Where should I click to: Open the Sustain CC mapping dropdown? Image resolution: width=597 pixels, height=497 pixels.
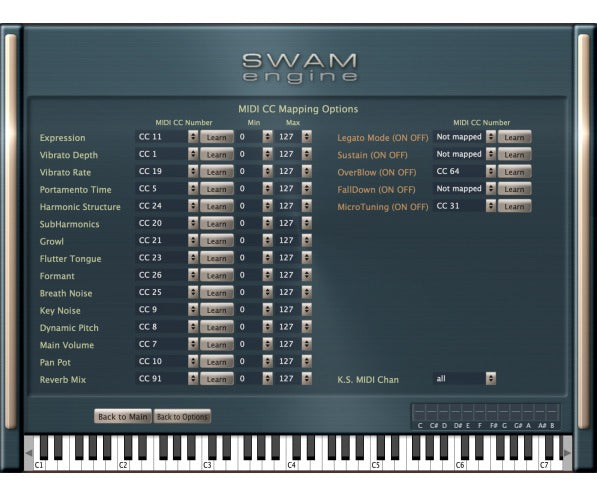(491, 154)
